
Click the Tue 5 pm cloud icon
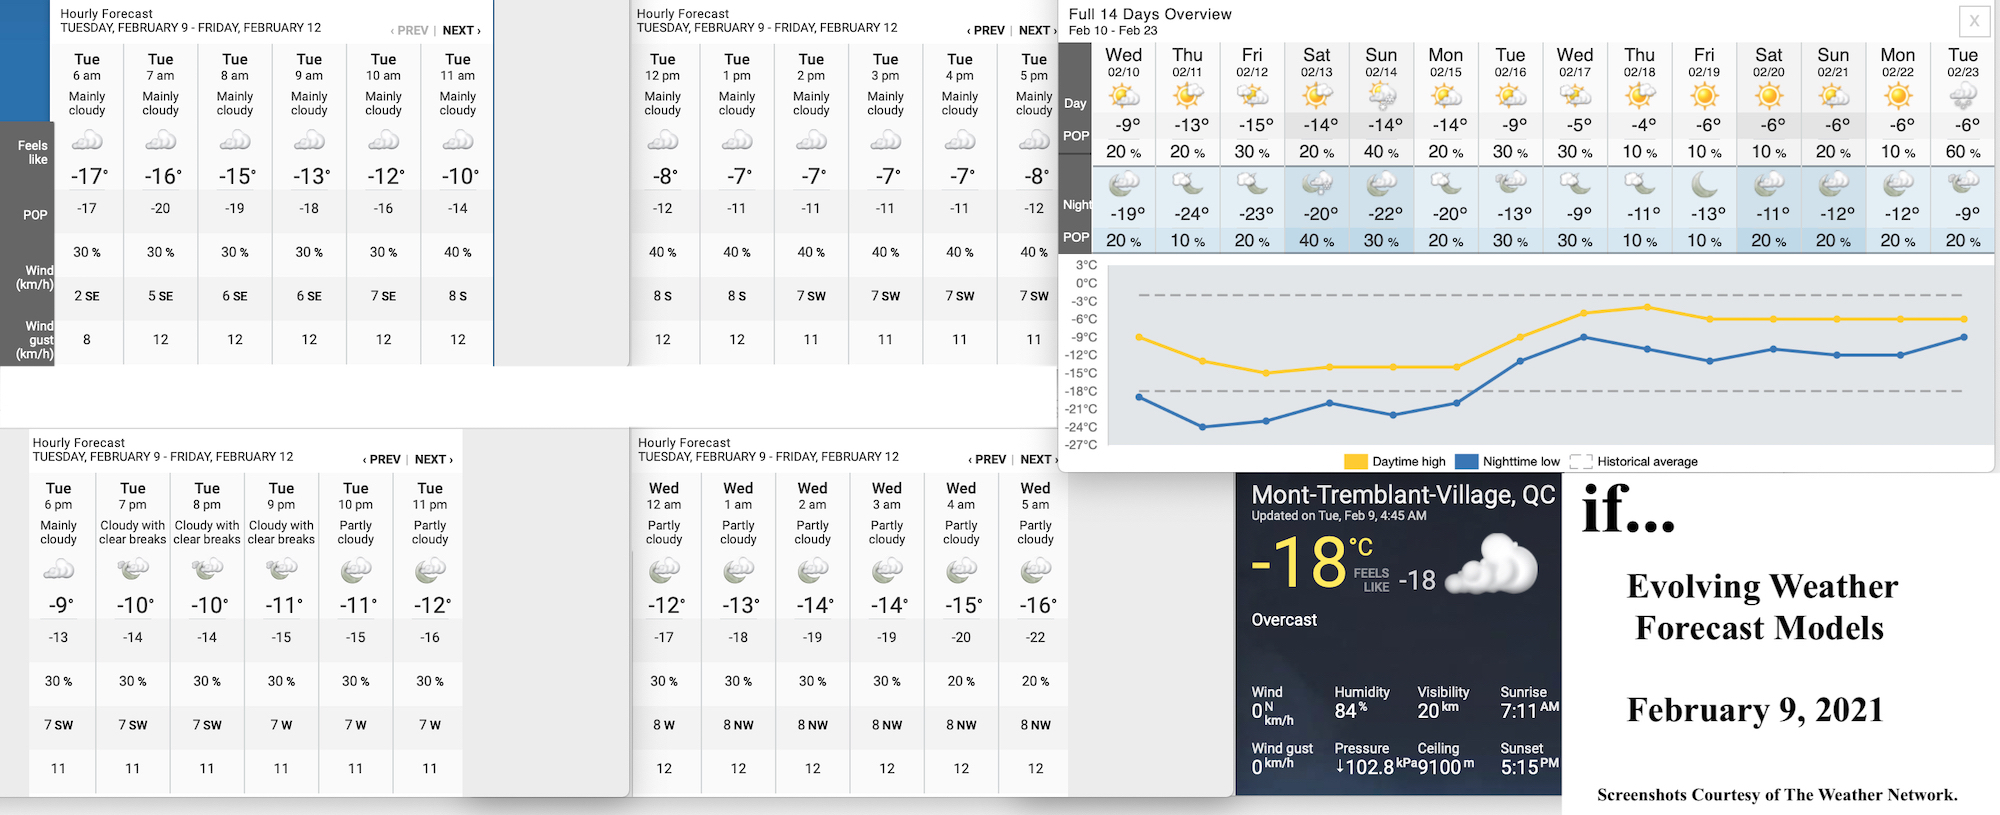tap(1034, 141)
